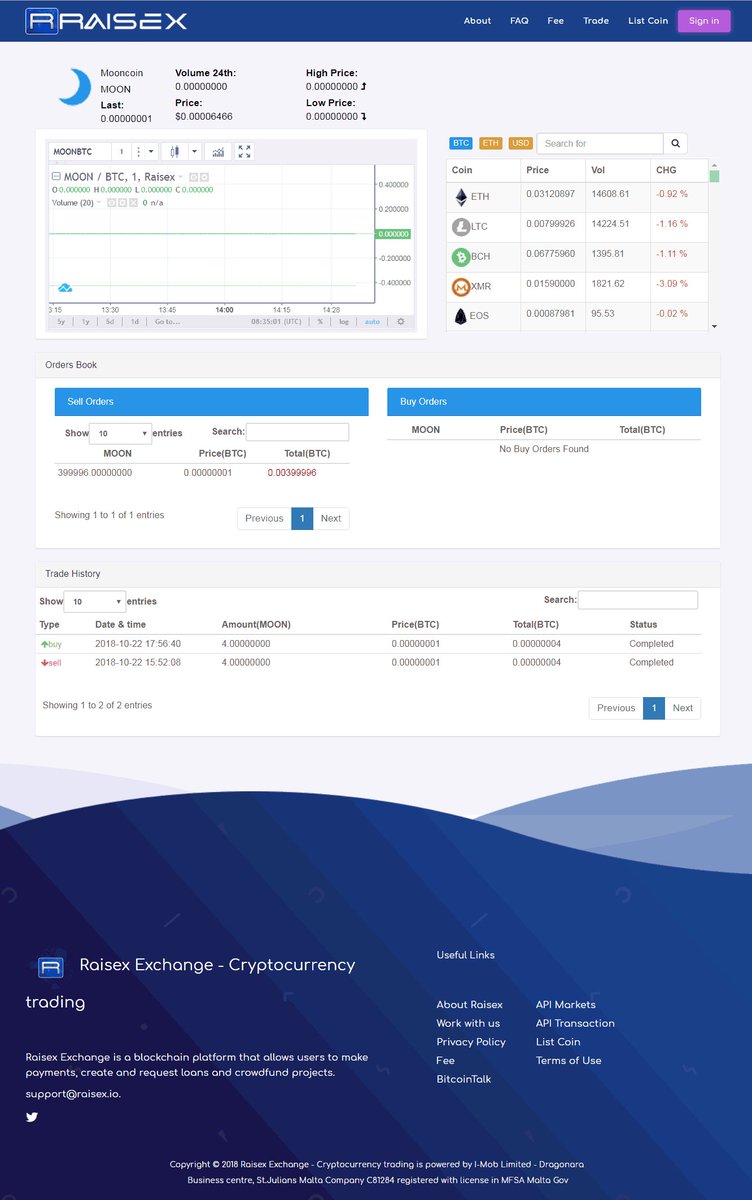Viewport: 752px width, 1200px height.
Task: Select the ETH coin icon row
Action: (461, 197)
